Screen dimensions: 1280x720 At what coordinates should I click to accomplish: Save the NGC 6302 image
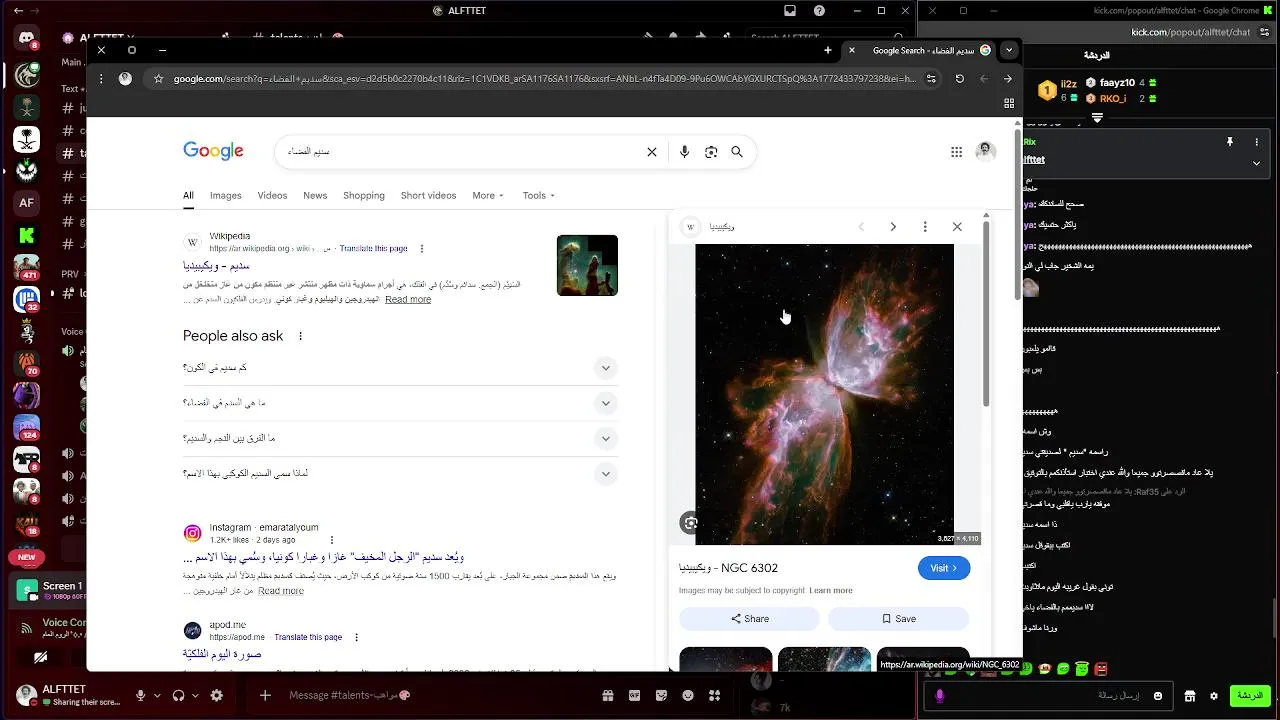[x=898, y=619]
